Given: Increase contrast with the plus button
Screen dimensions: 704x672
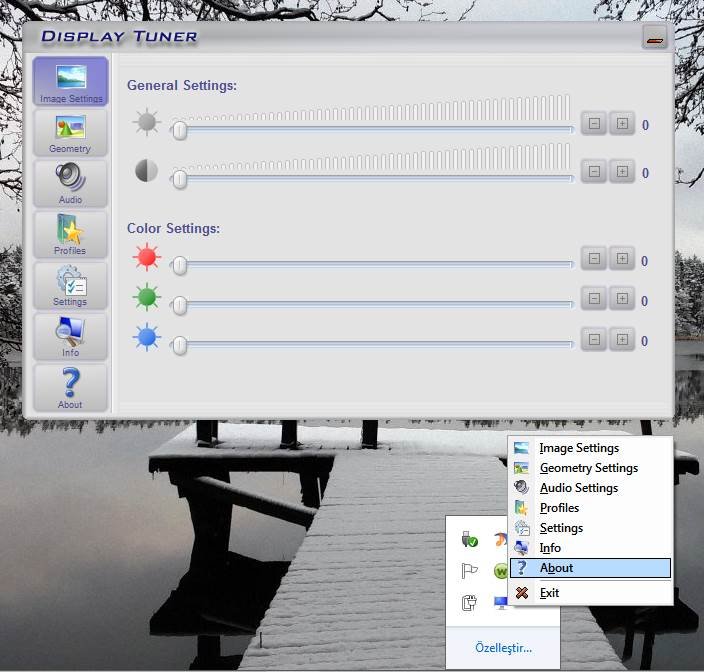Looking at the screenshot, I should coord(622,171).
